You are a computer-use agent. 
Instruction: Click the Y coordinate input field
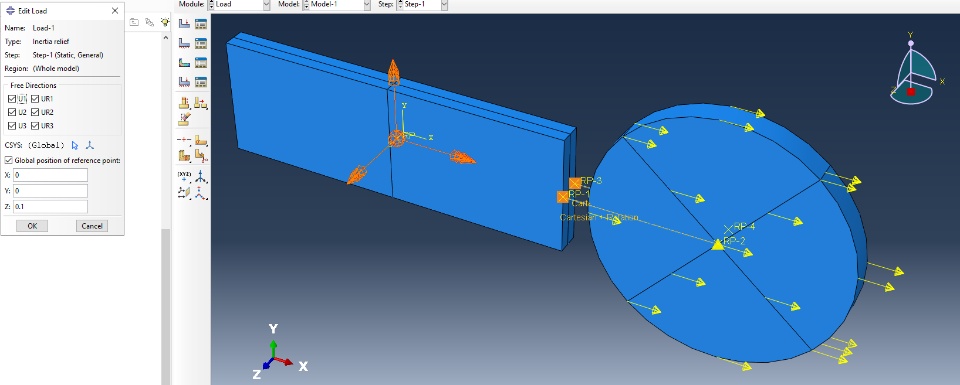[50, 191]
